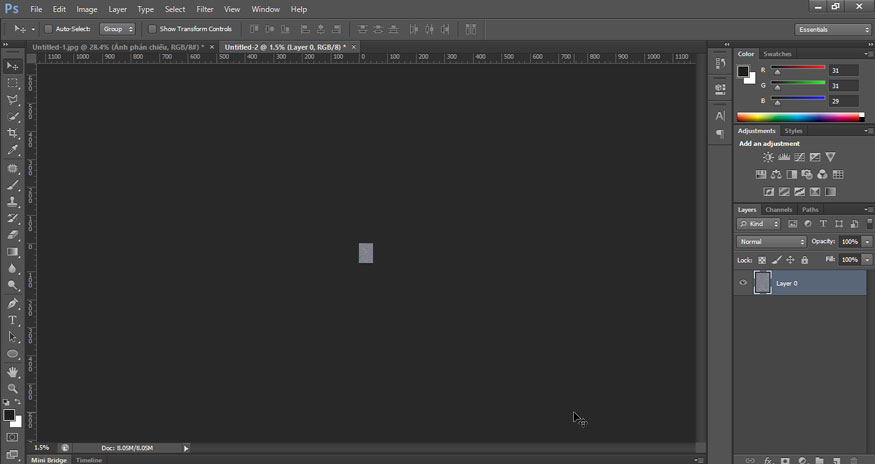The height and width of the screenshot is (464, 875).
Task: Hide Layer 0 with the eye icon
Action: [x=743, y=283]
